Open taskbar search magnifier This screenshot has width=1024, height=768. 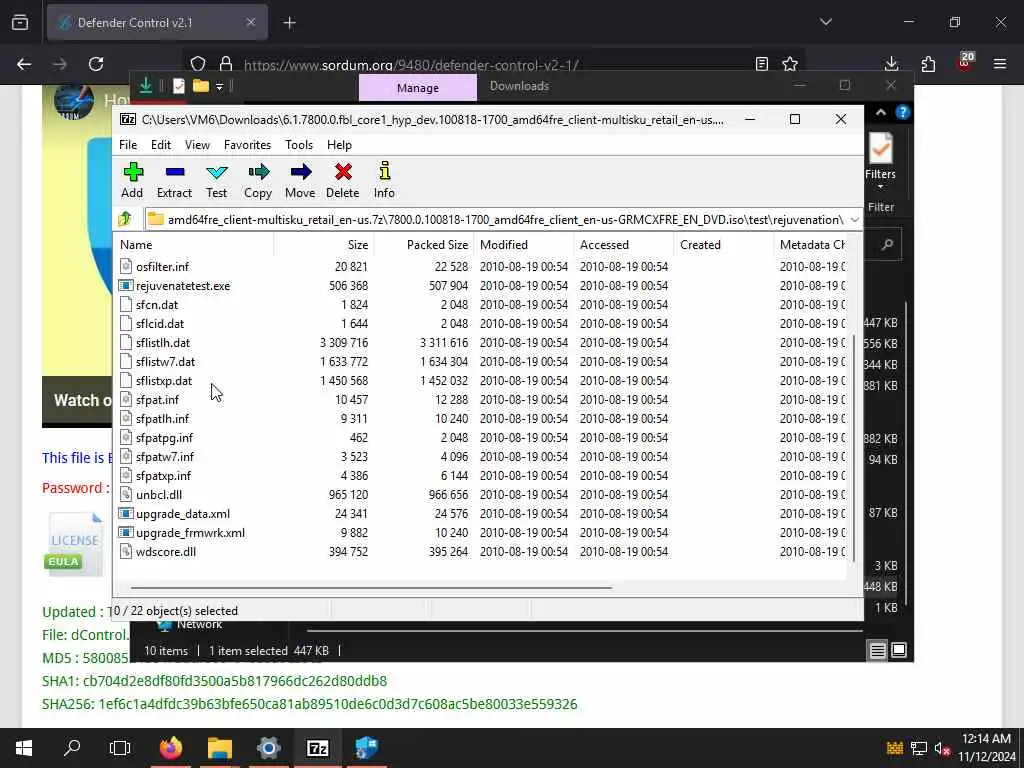pyautogui.click(x=72, y=748)
